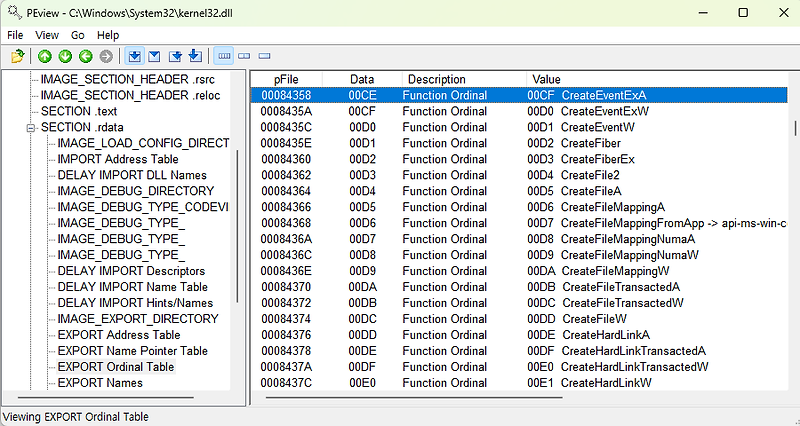Toggle the narrow column-width view button

[264, 56]
